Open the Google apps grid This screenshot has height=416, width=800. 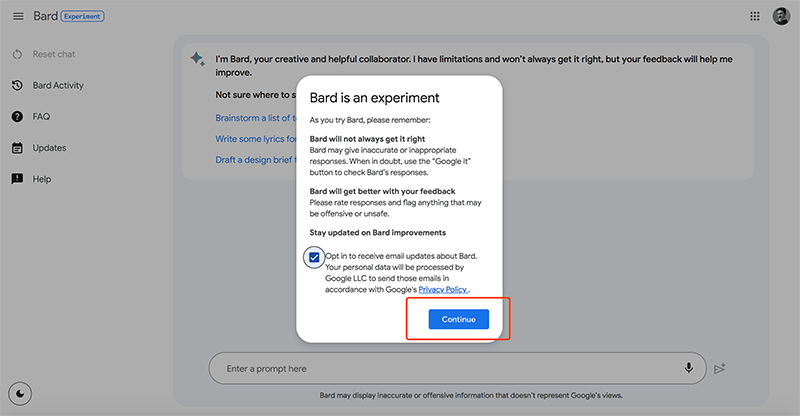(x=755, y=16)
